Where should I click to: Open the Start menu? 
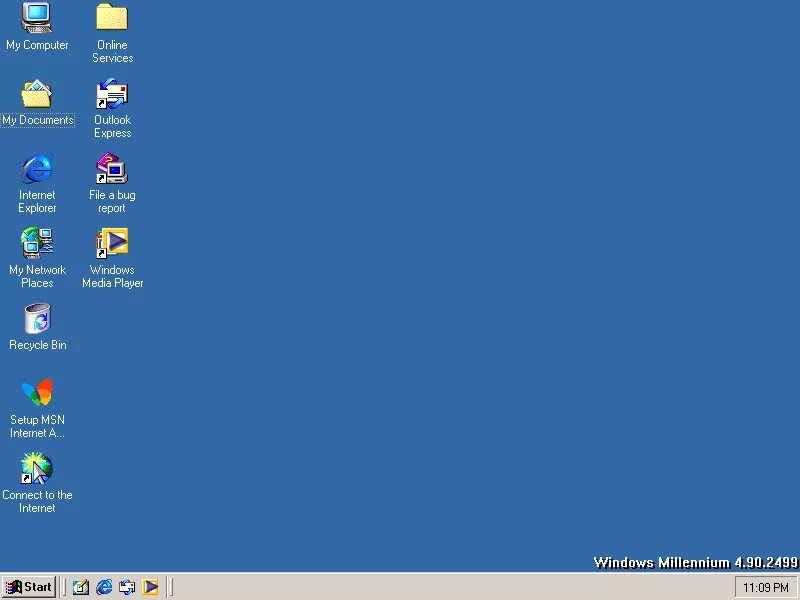[x=29, y=587]
